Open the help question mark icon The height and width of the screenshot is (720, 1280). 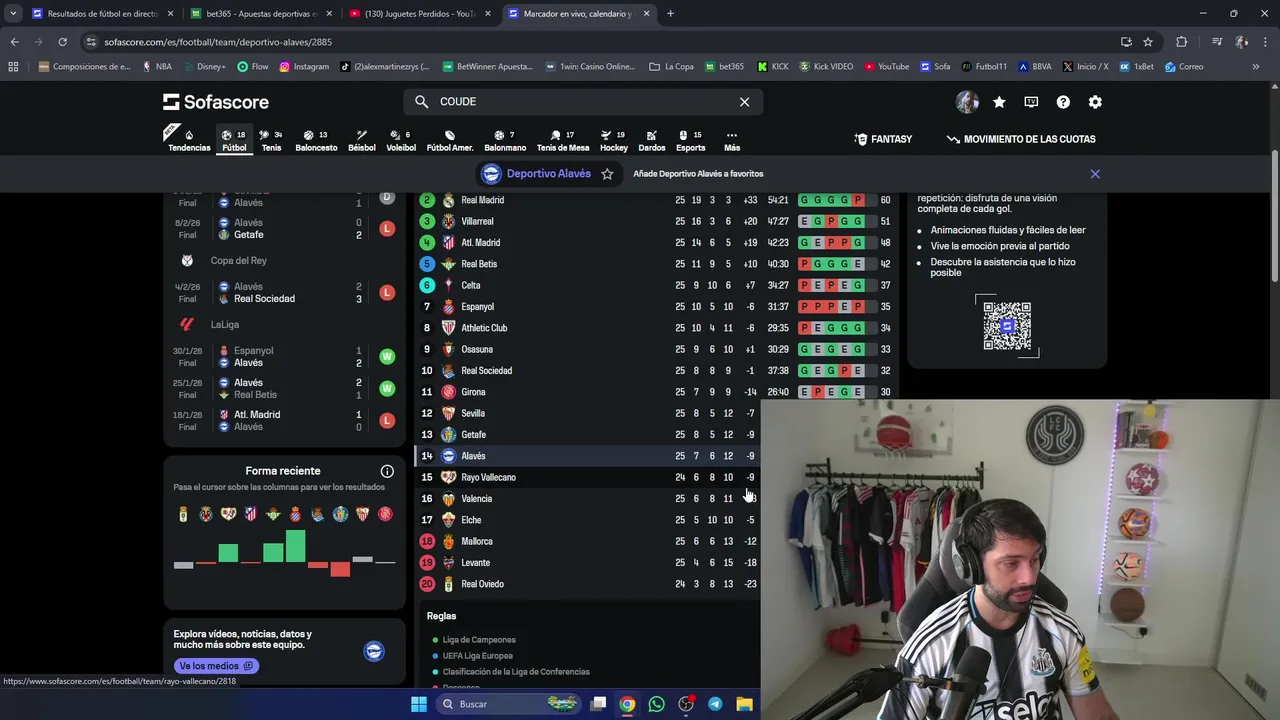(1063, 102)
